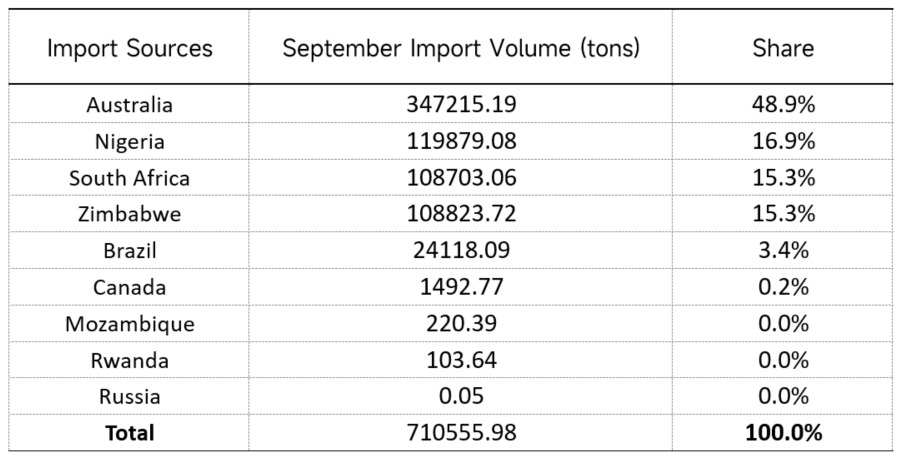
Task: Select the Australia row label
Action: [x=130, y=105]
